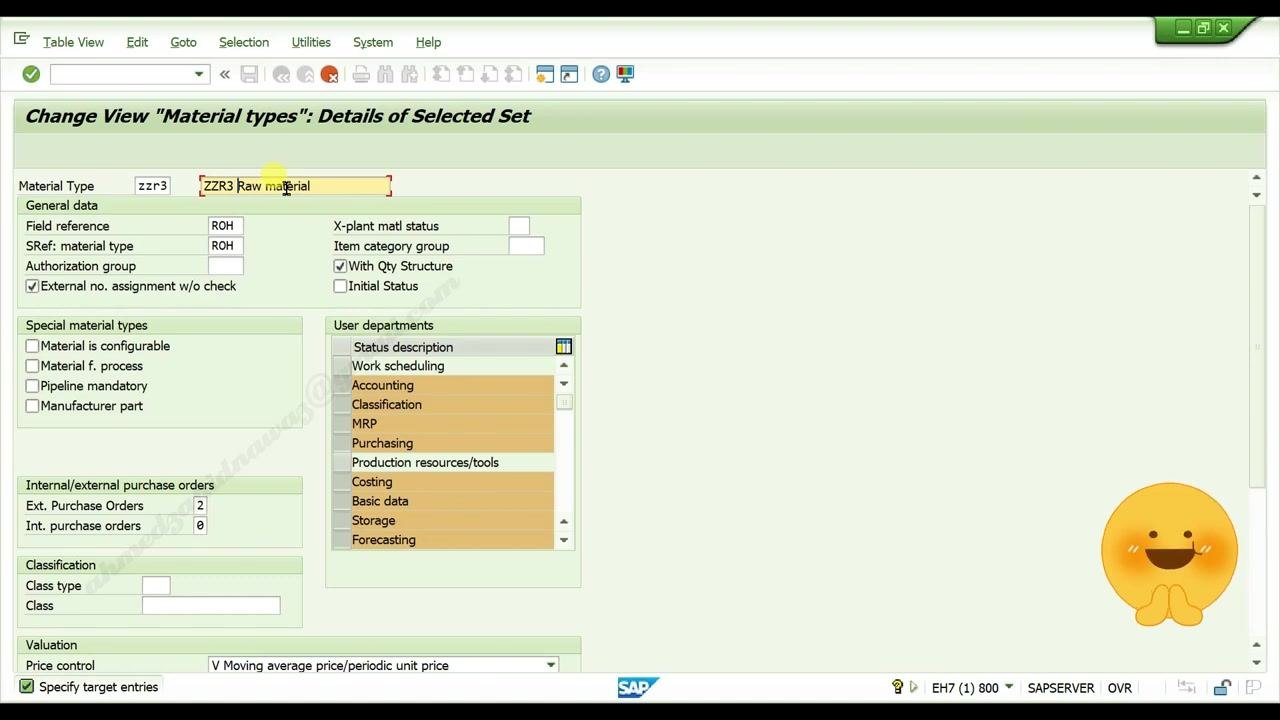Open the Selection menu
This screenshot has height=720, width=1280.
pos(244,42)
